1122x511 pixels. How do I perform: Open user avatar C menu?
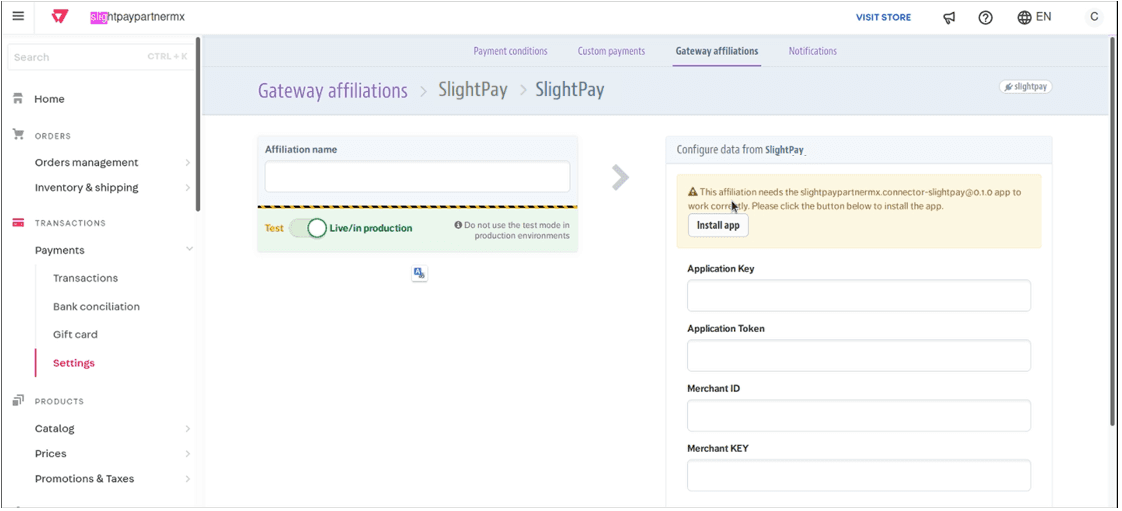(1093, 16)
